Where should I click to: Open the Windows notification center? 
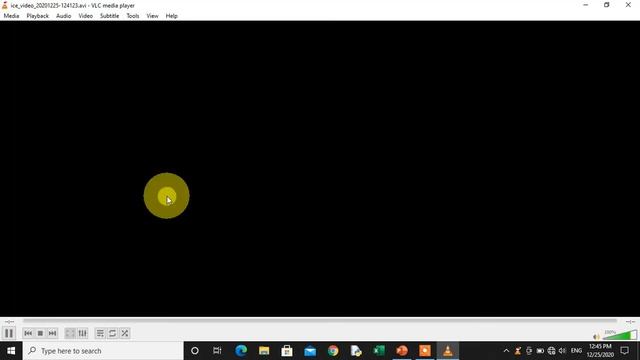click(624, 351)
